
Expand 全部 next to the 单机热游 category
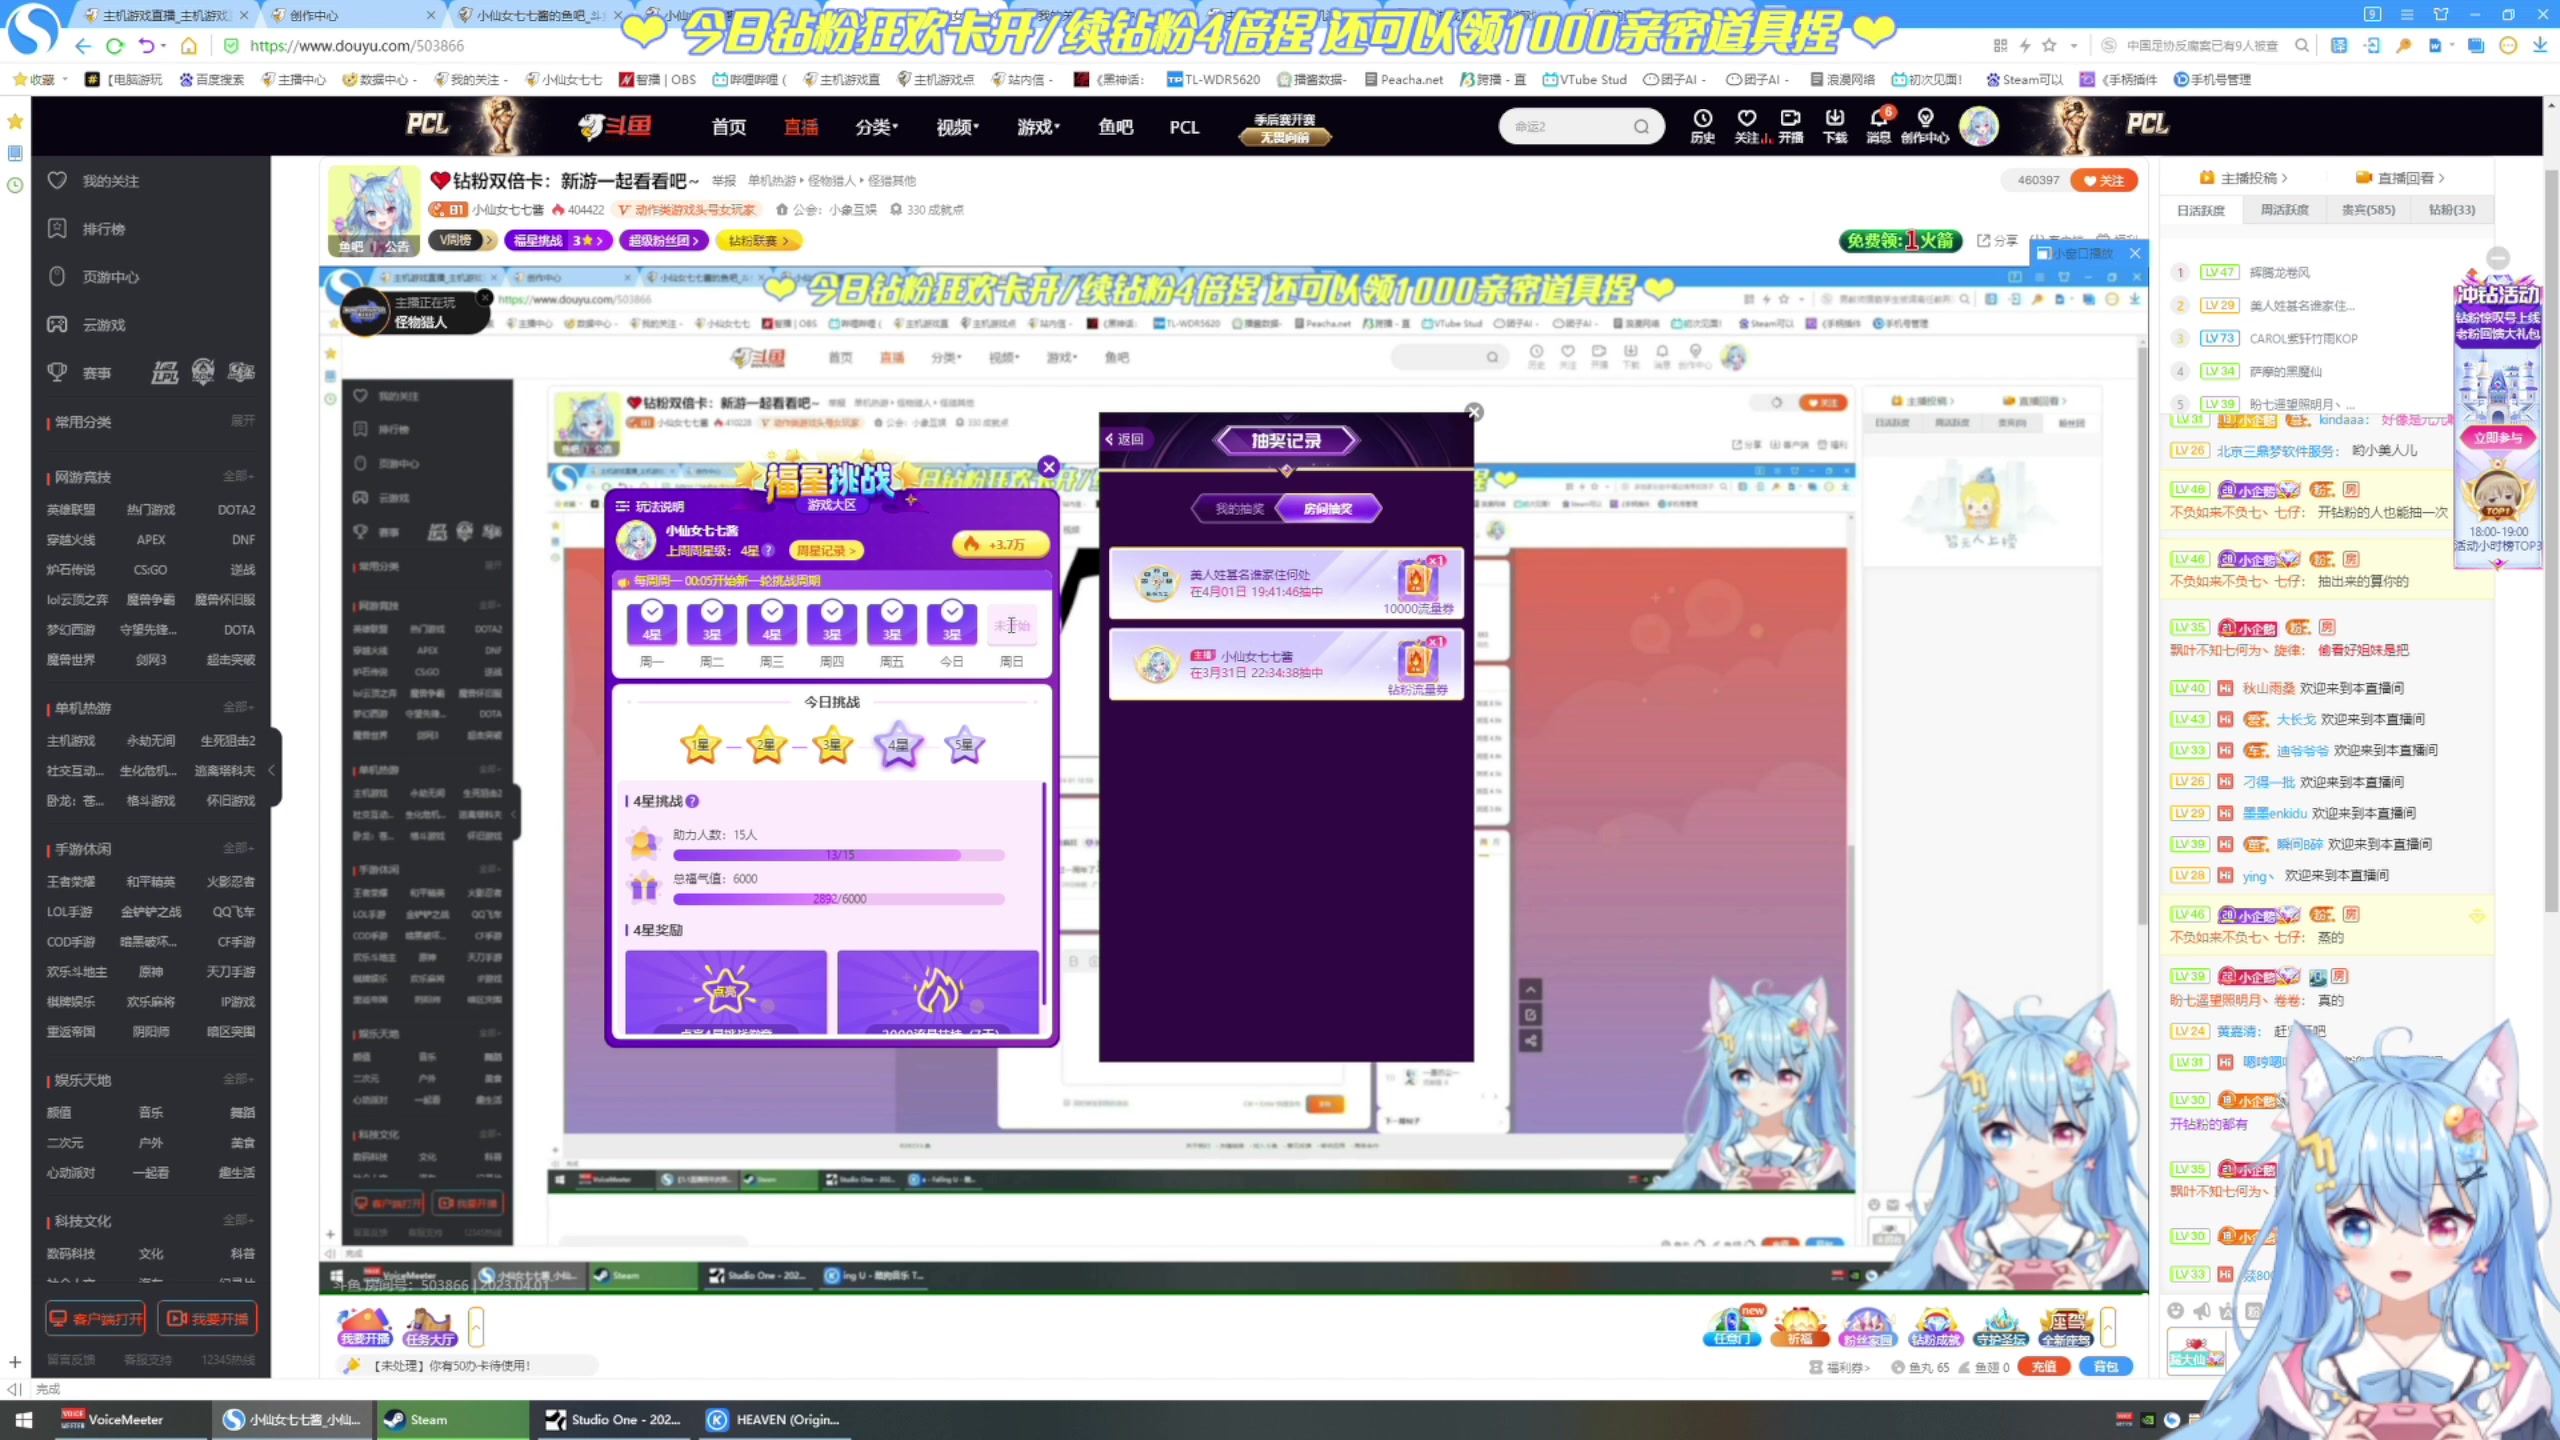238,707
